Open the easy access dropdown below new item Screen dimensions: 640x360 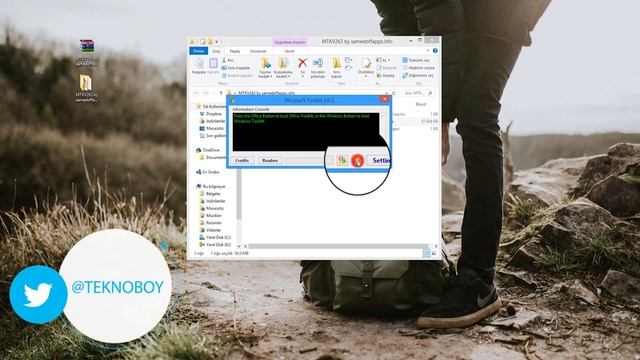pyautogui.click(x=348, y=68)
